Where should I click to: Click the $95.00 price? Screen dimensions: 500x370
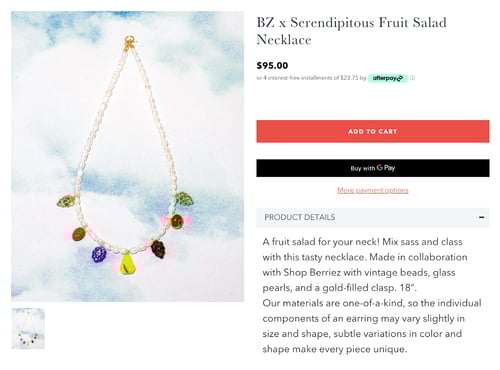click(272, 66)
